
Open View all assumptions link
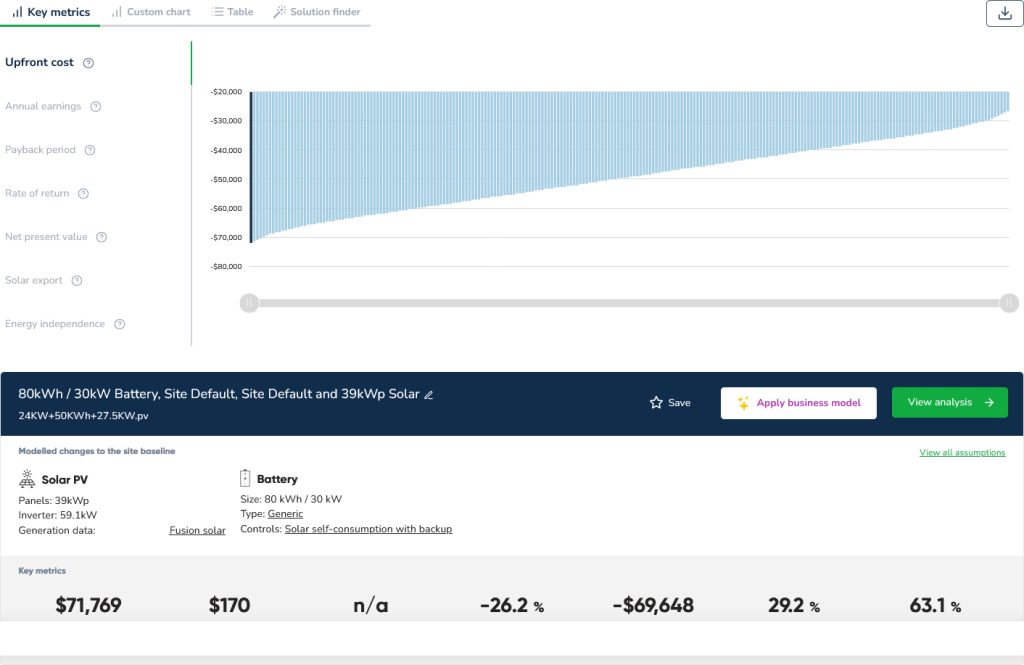962,453
